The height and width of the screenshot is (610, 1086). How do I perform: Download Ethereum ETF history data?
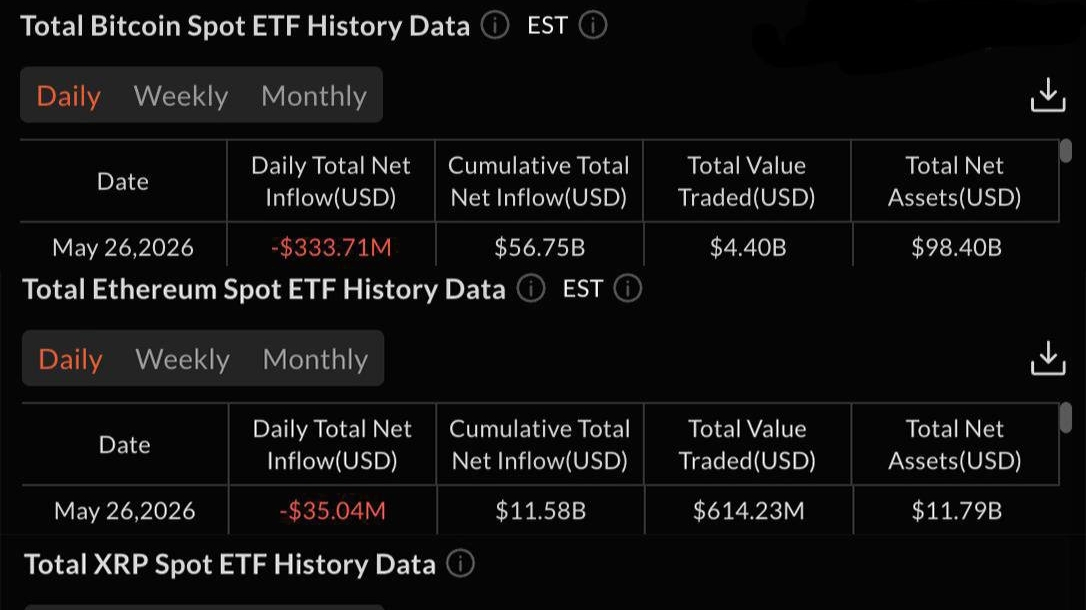pyautogui.click(x=1048, y=358)
